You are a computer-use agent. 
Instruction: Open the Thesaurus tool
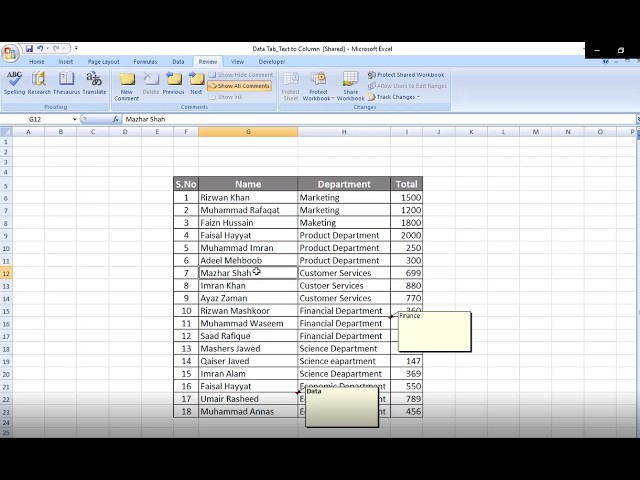tap(66, 83)
